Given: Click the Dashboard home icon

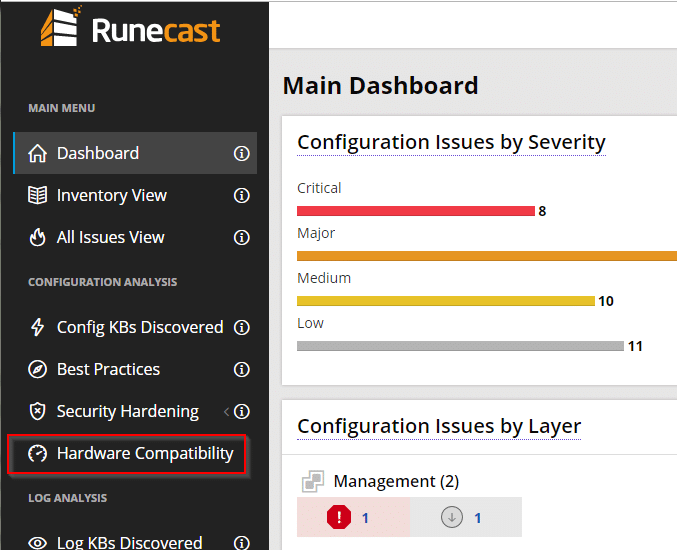Looking at the screenshot, I should point(38,153).
